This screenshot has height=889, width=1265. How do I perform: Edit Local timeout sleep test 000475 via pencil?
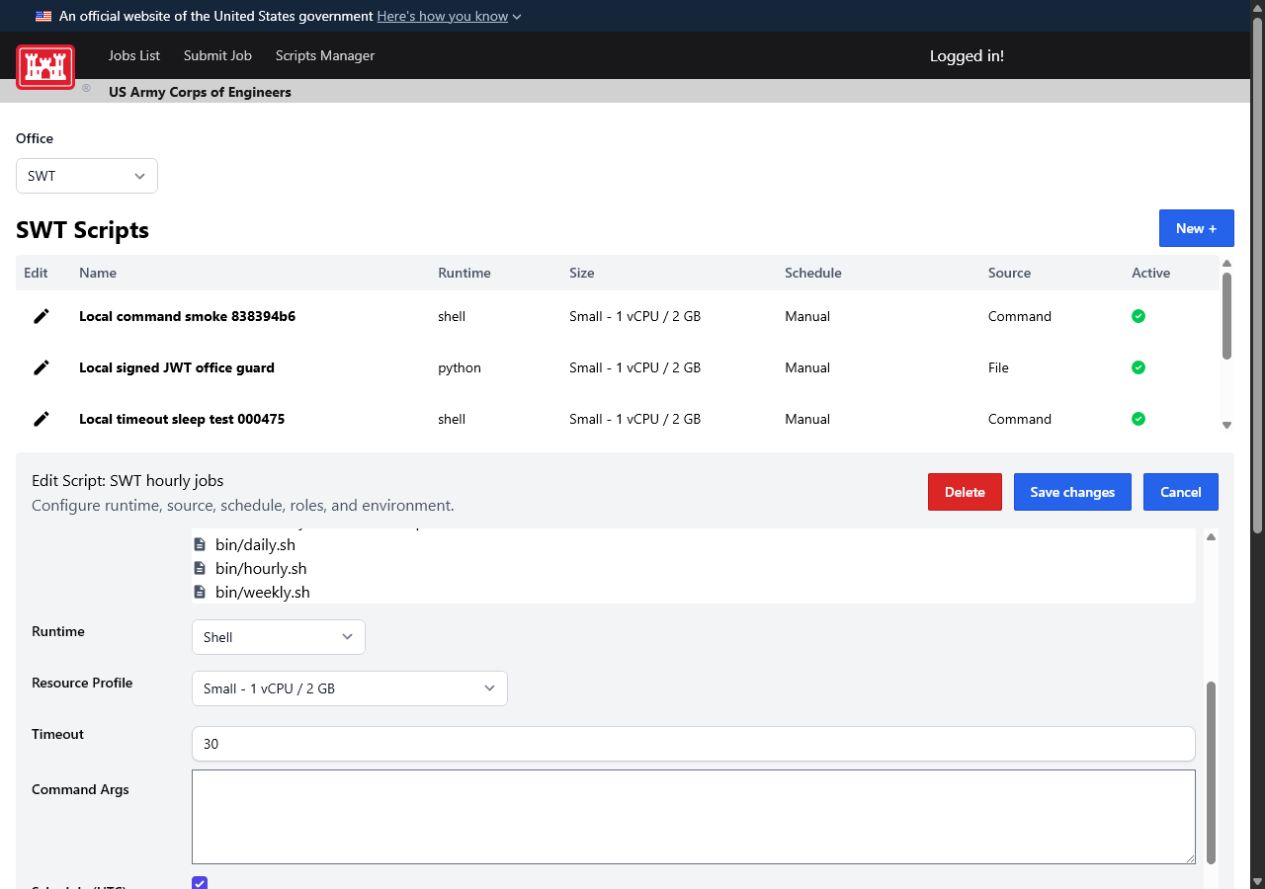tap(41, 419)
